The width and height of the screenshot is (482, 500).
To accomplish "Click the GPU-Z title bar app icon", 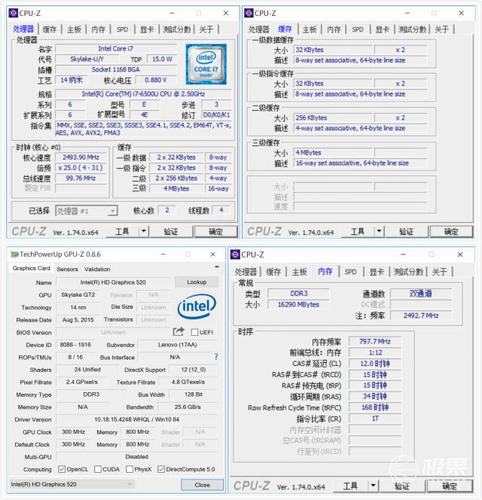I will coord(14,254).
